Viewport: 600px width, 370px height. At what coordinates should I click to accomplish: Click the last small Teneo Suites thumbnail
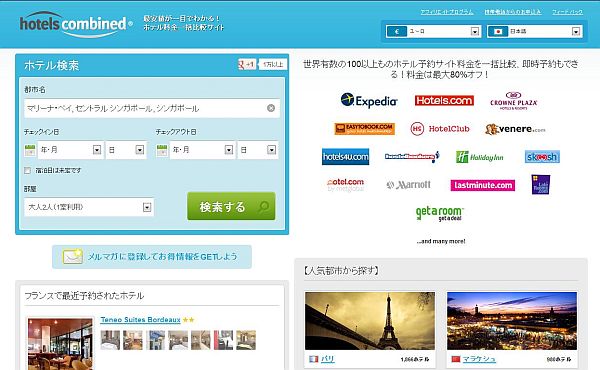coord(246,340)
